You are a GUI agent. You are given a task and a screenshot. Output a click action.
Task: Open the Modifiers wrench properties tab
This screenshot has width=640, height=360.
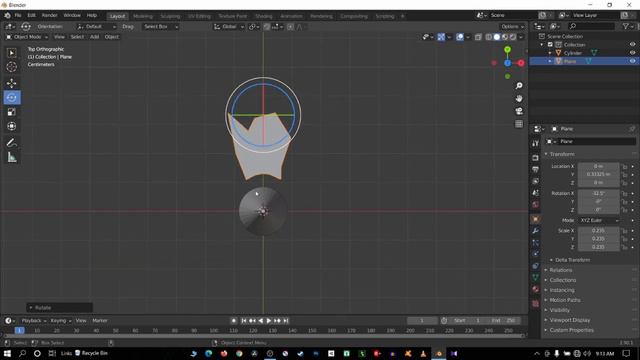coord(536,231)
